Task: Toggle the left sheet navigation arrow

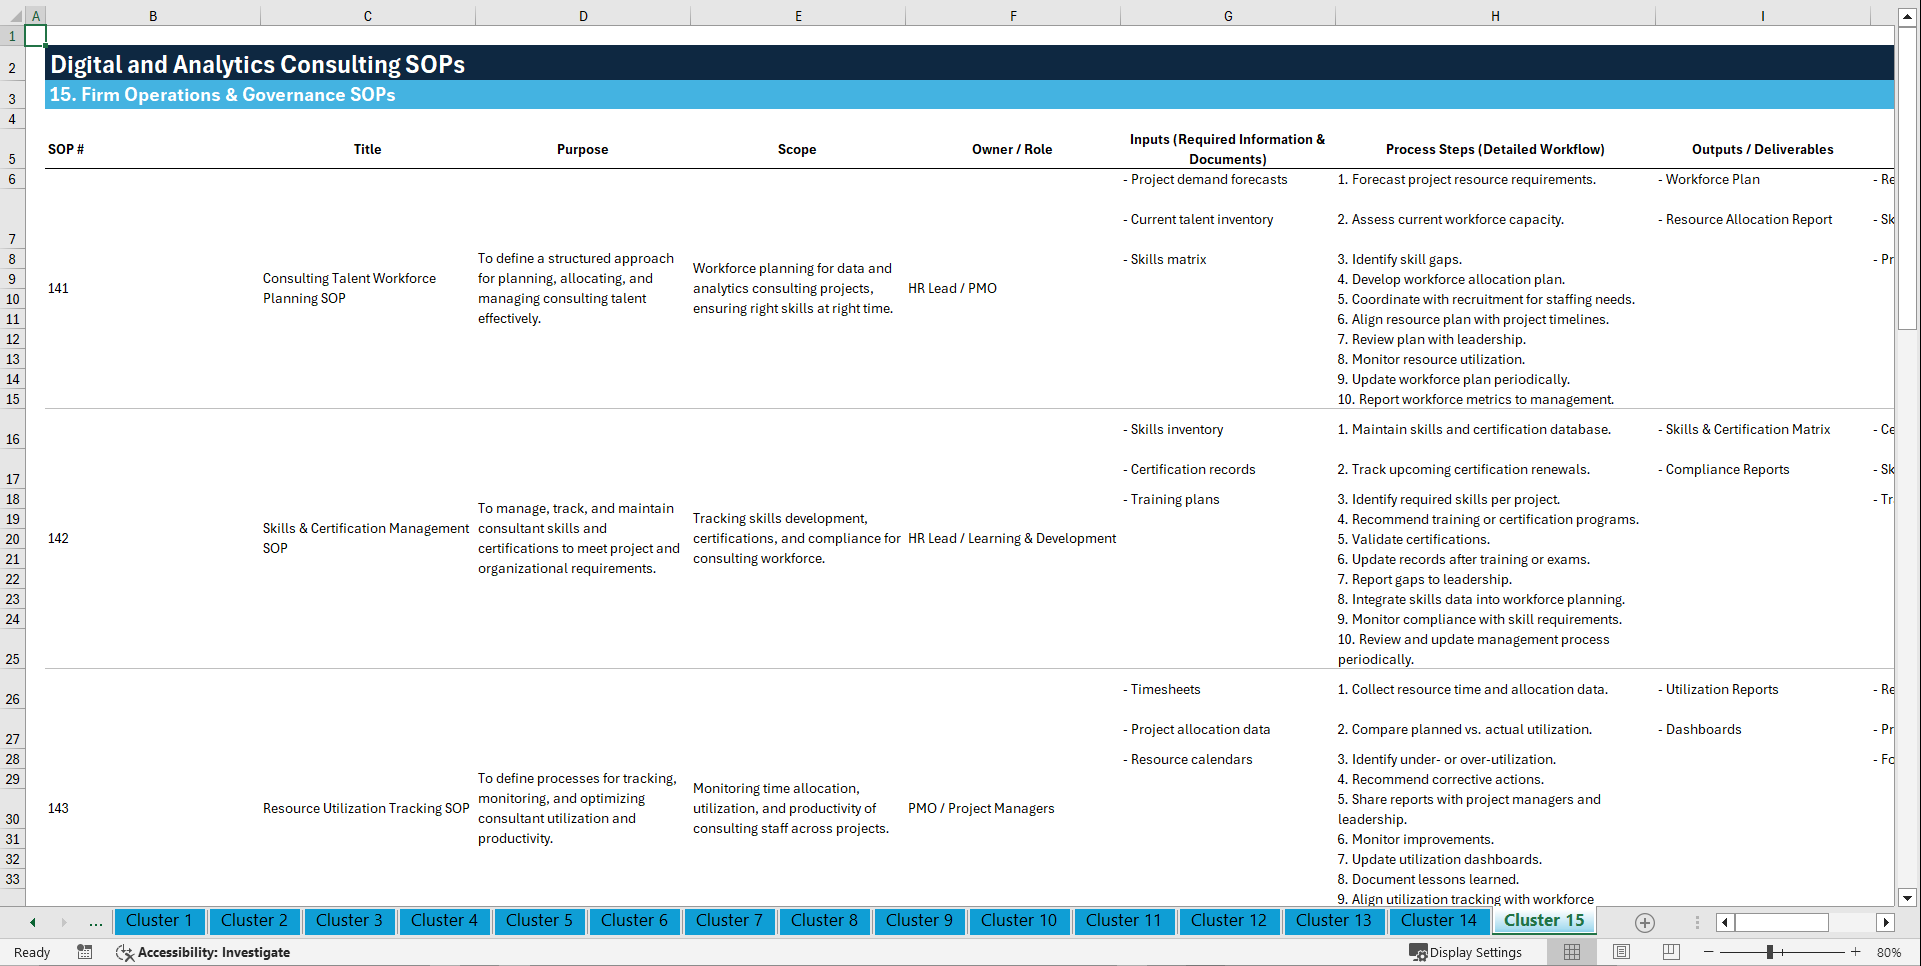Action: pos(33,921)
